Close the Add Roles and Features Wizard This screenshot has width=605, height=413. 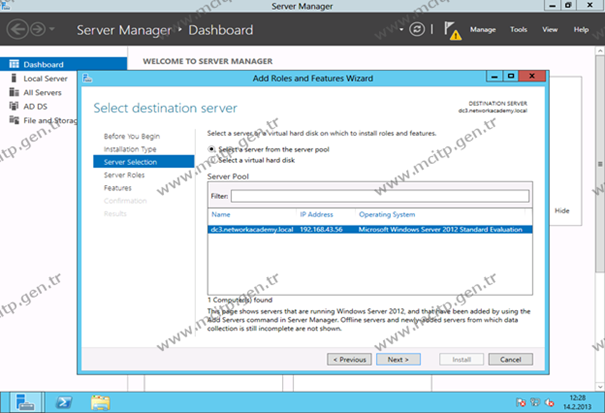click(x=532, y=76)
